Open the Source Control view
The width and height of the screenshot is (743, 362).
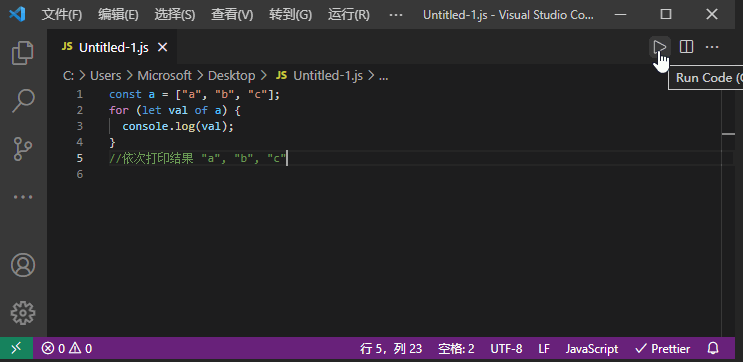click(x=23, y=149)
